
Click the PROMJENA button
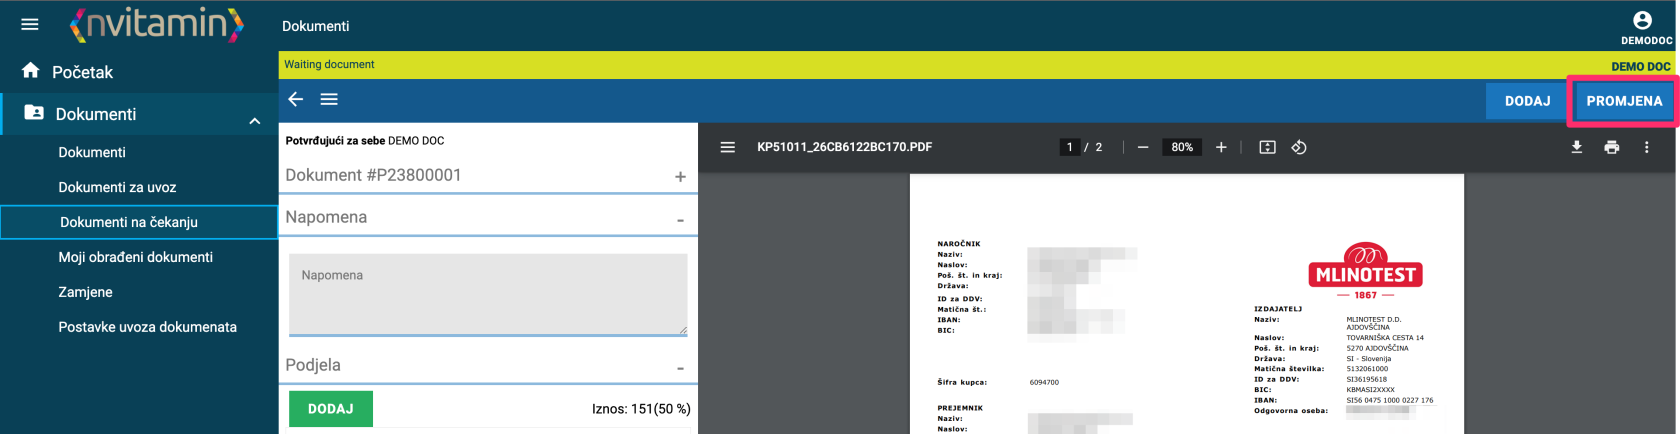click(x=1624, y=101)
